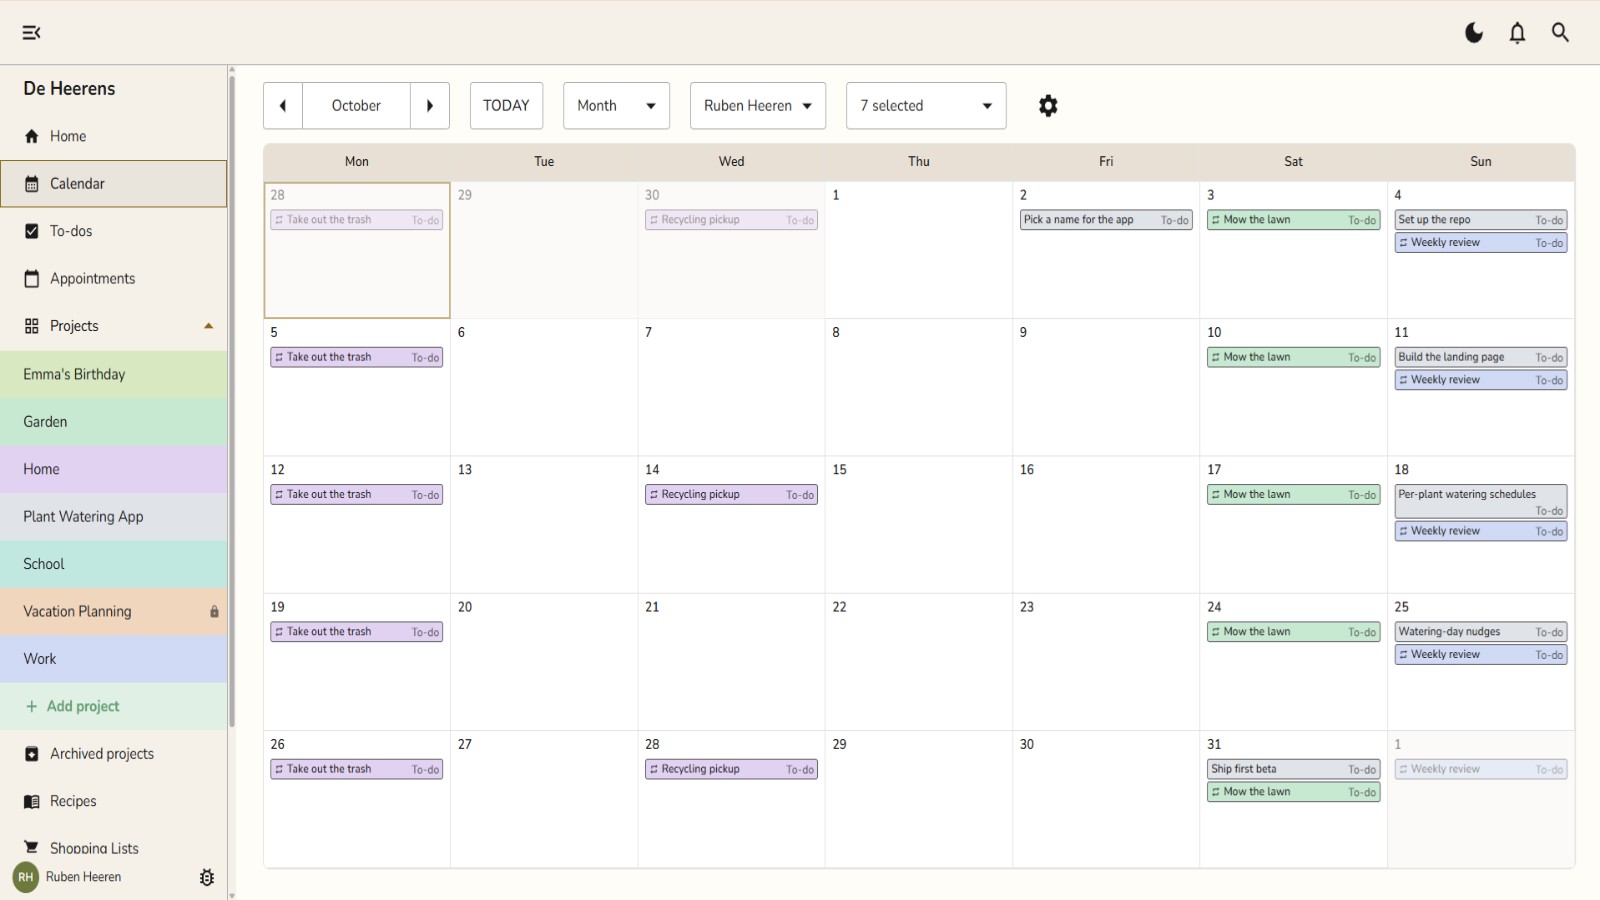
Task: Go to previous month arrow
Action: click(x=283, y=106)
